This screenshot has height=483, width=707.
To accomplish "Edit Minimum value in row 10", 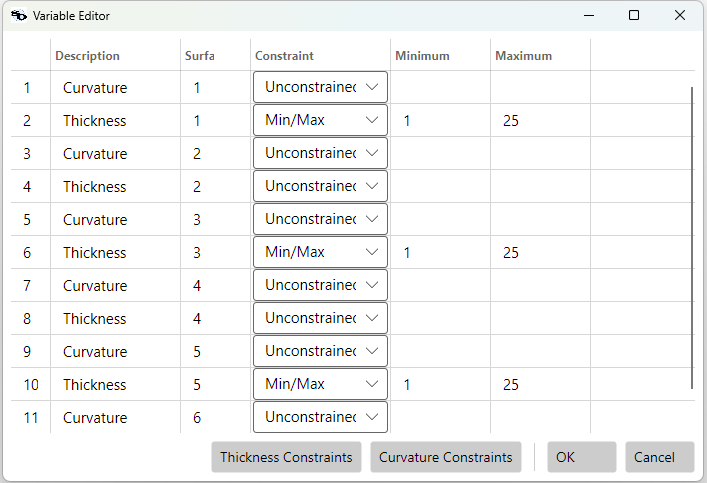I will pyautogui.click(x=441, y=384).
